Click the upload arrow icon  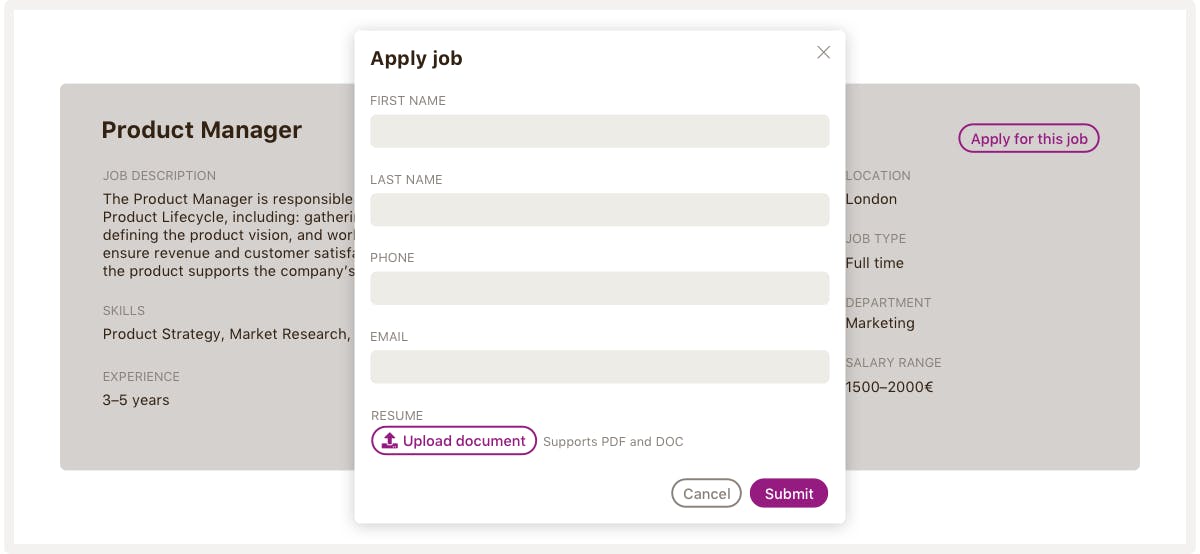point(390,441)
